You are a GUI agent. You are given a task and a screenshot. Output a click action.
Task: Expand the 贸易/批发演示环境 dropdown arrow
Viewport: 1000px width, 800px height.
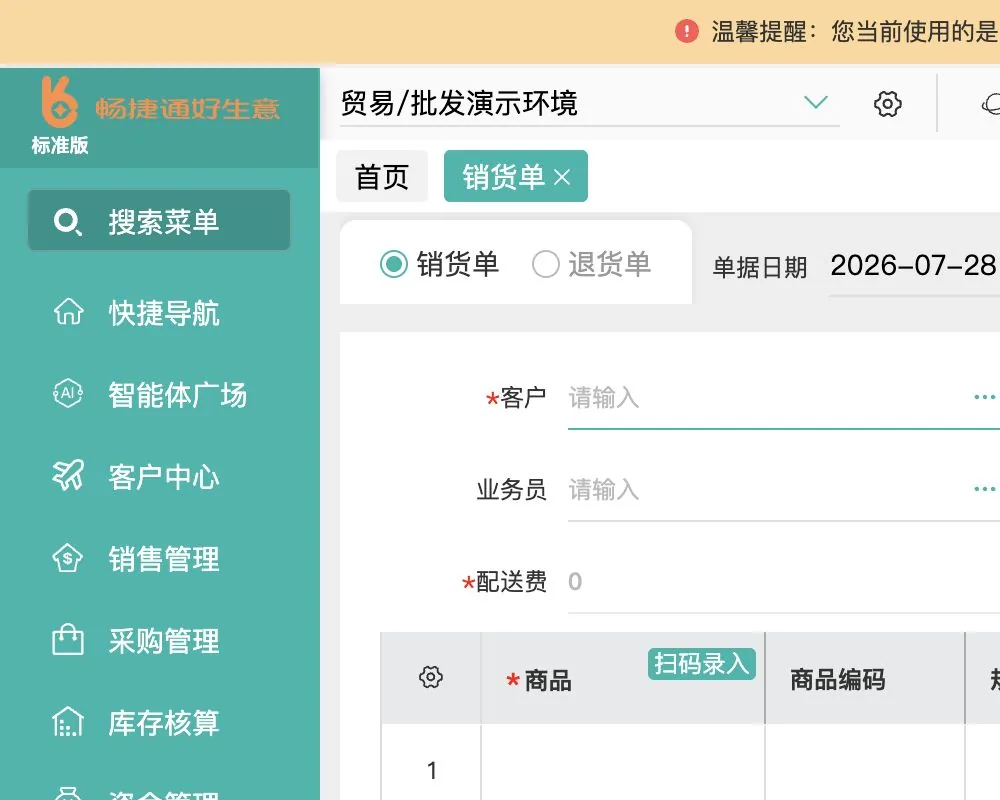click(816, 102)
